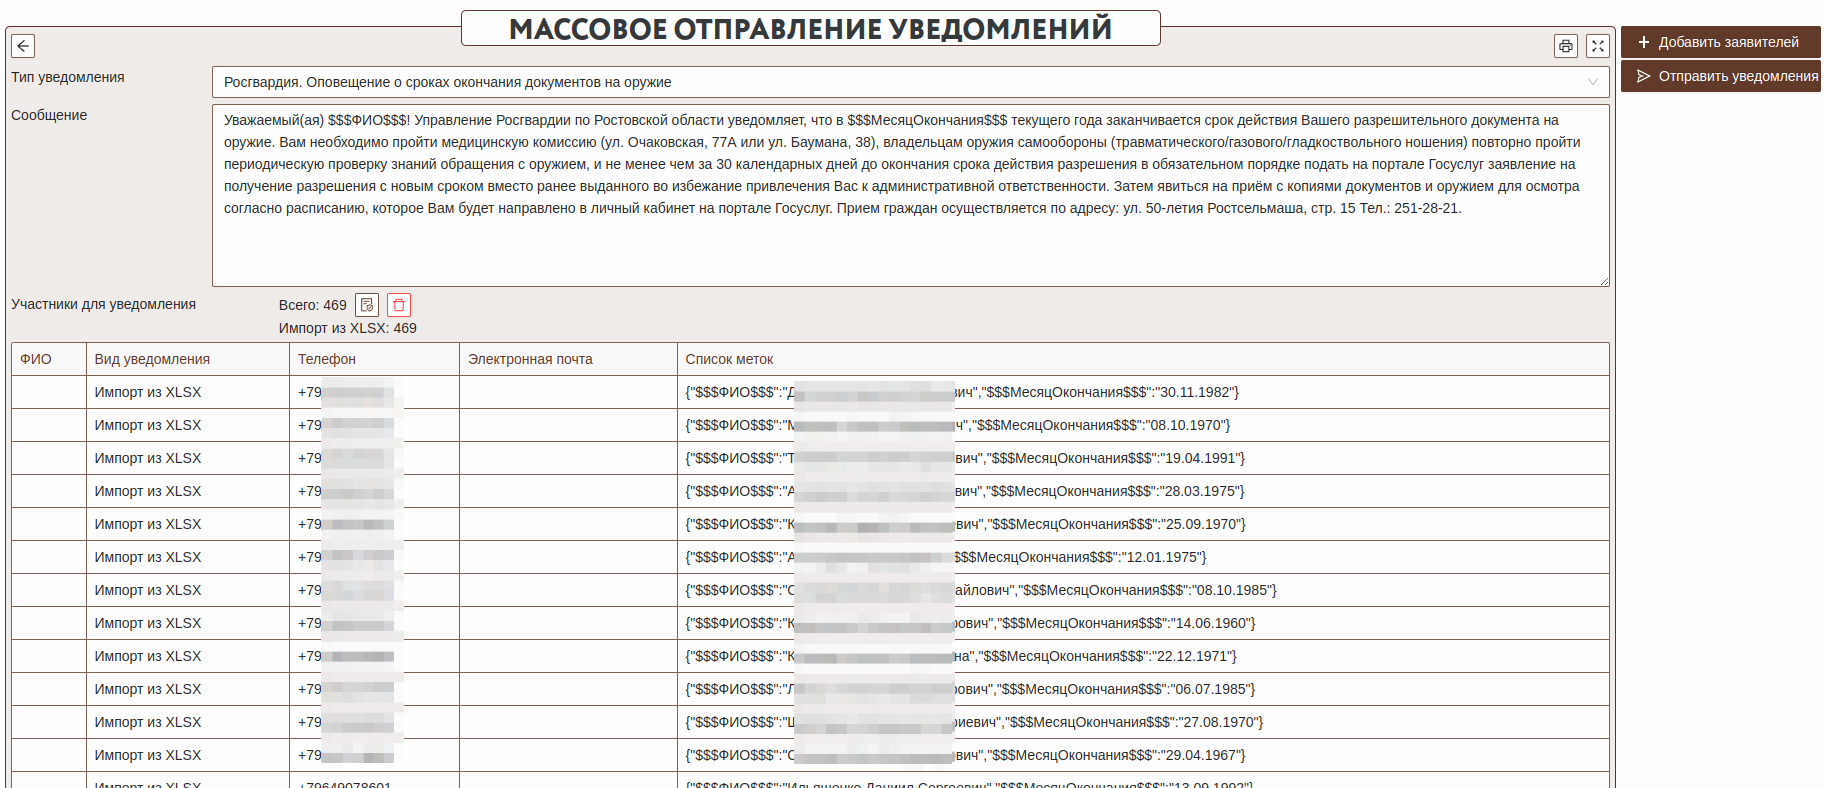Click the 'Список меток' column header
This screenshot has height=788, width=1825.
729,359
